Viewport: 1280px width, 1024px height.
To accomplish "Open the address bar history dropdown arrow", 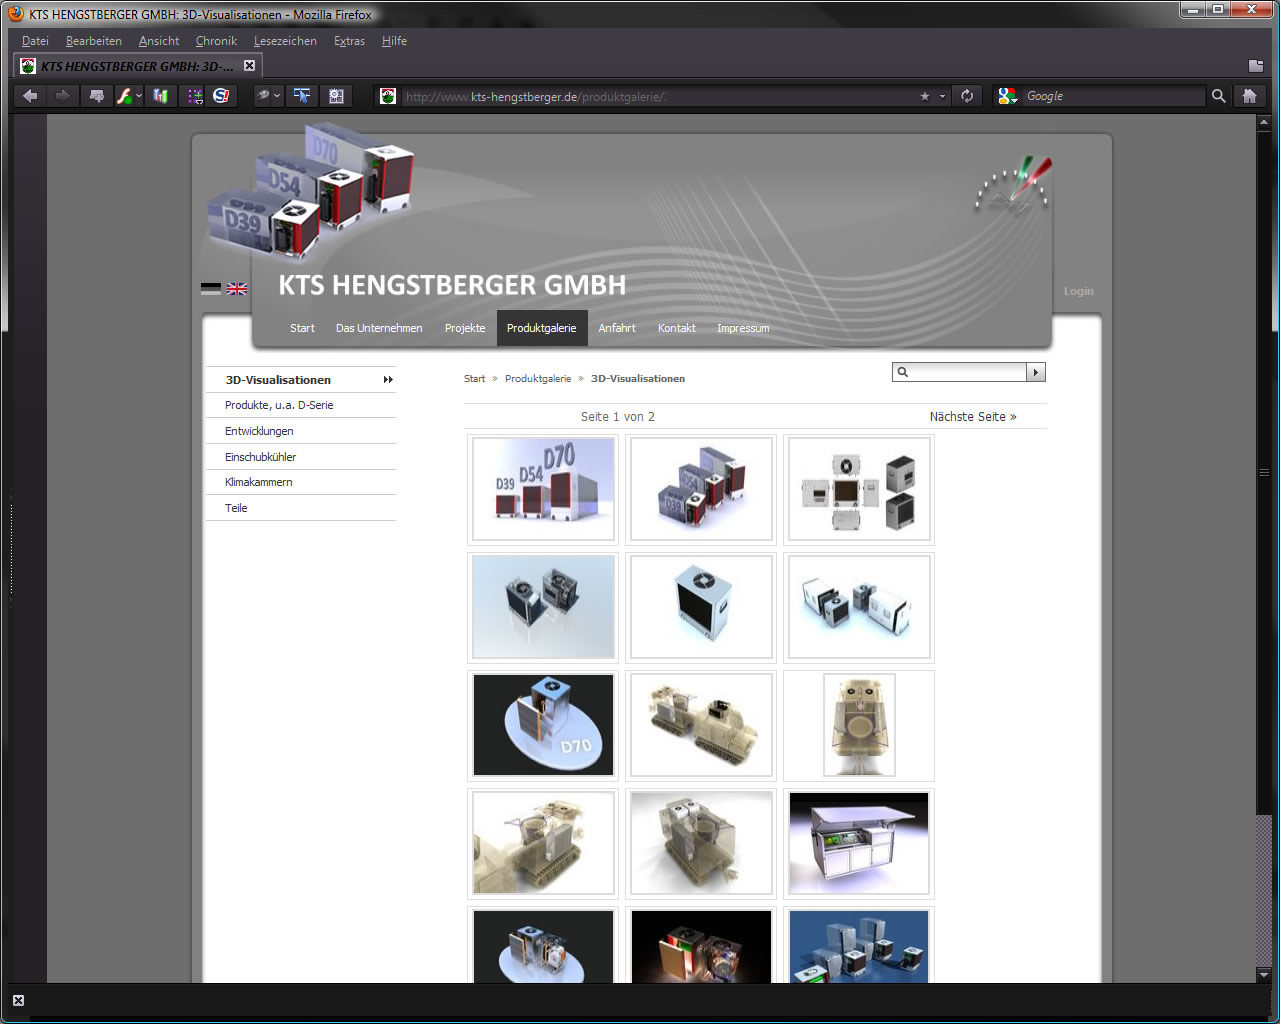I will point(942,97).
